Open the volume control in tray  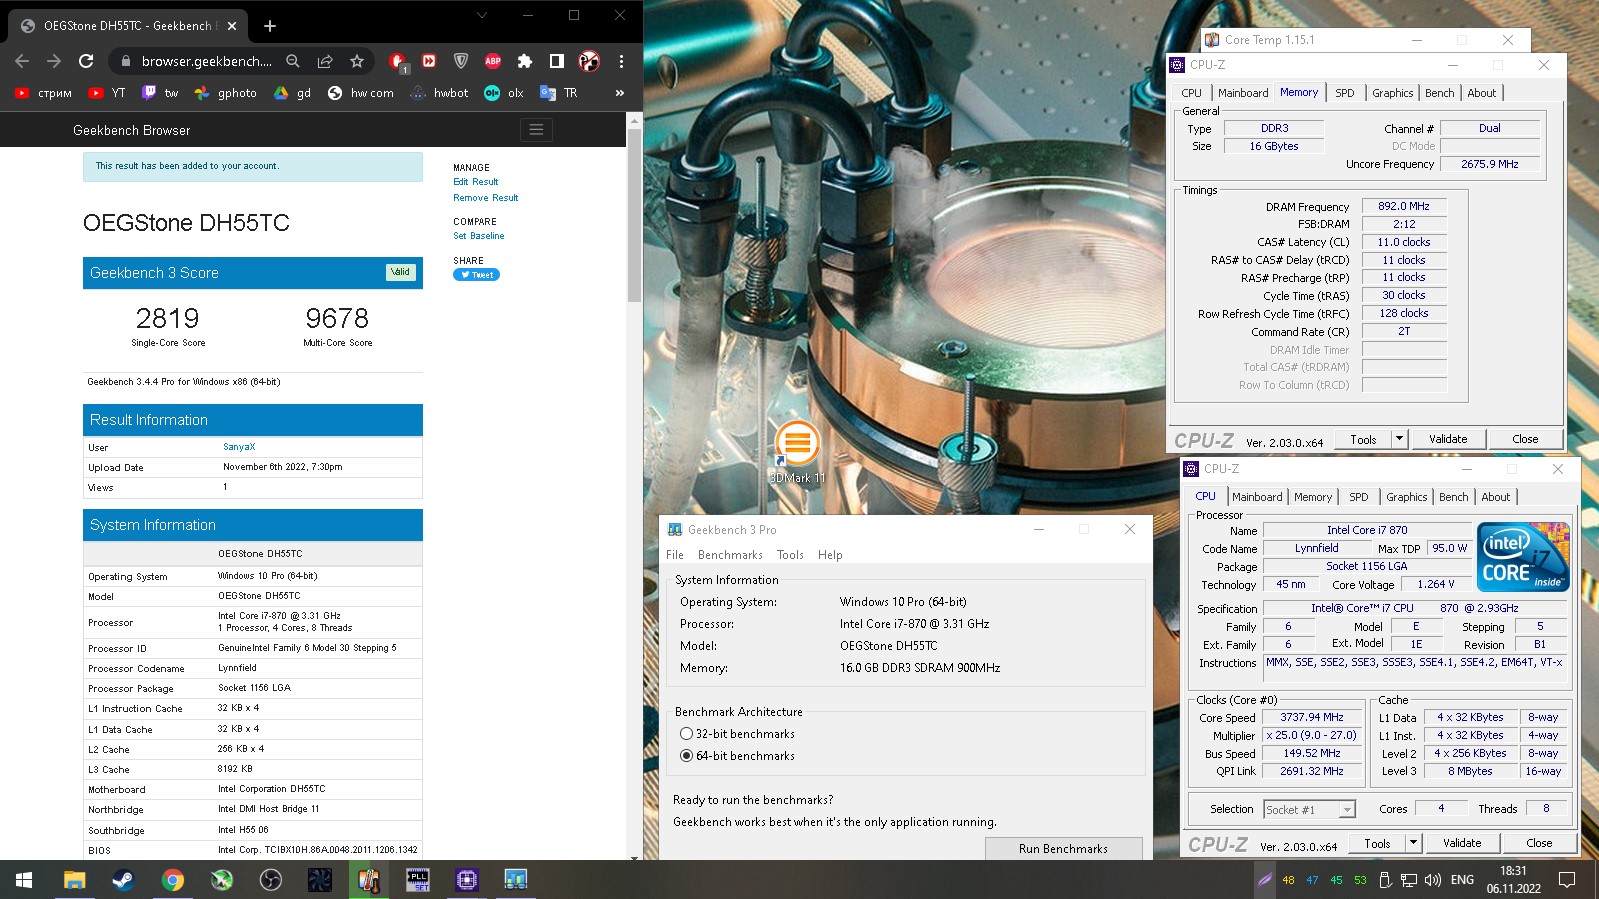coord(1432,880)
